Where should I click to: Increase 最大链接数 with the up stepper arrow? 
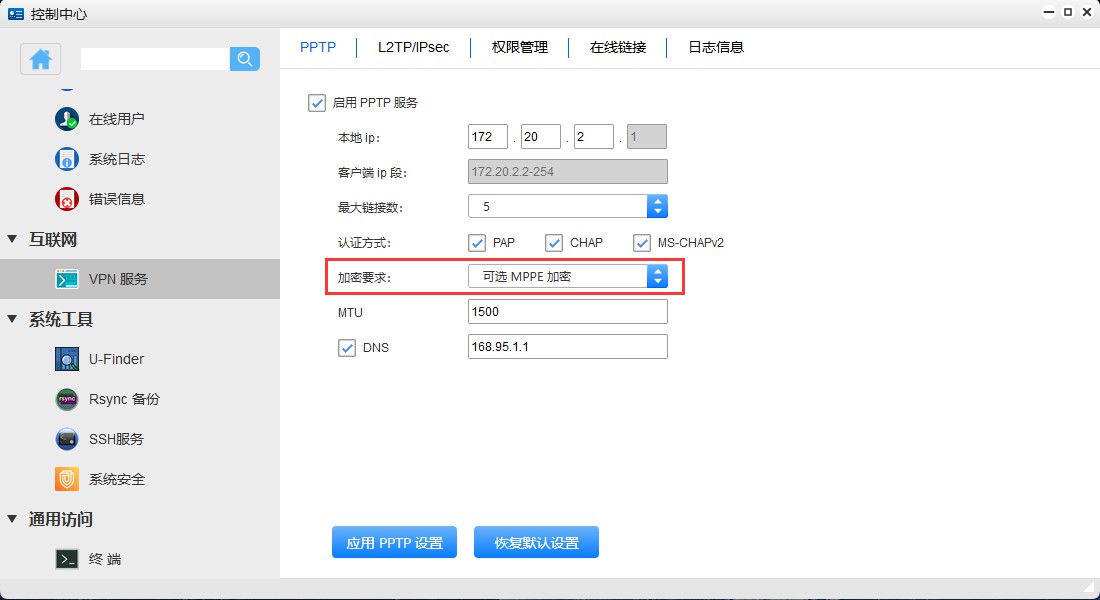[x=658, y=201]
